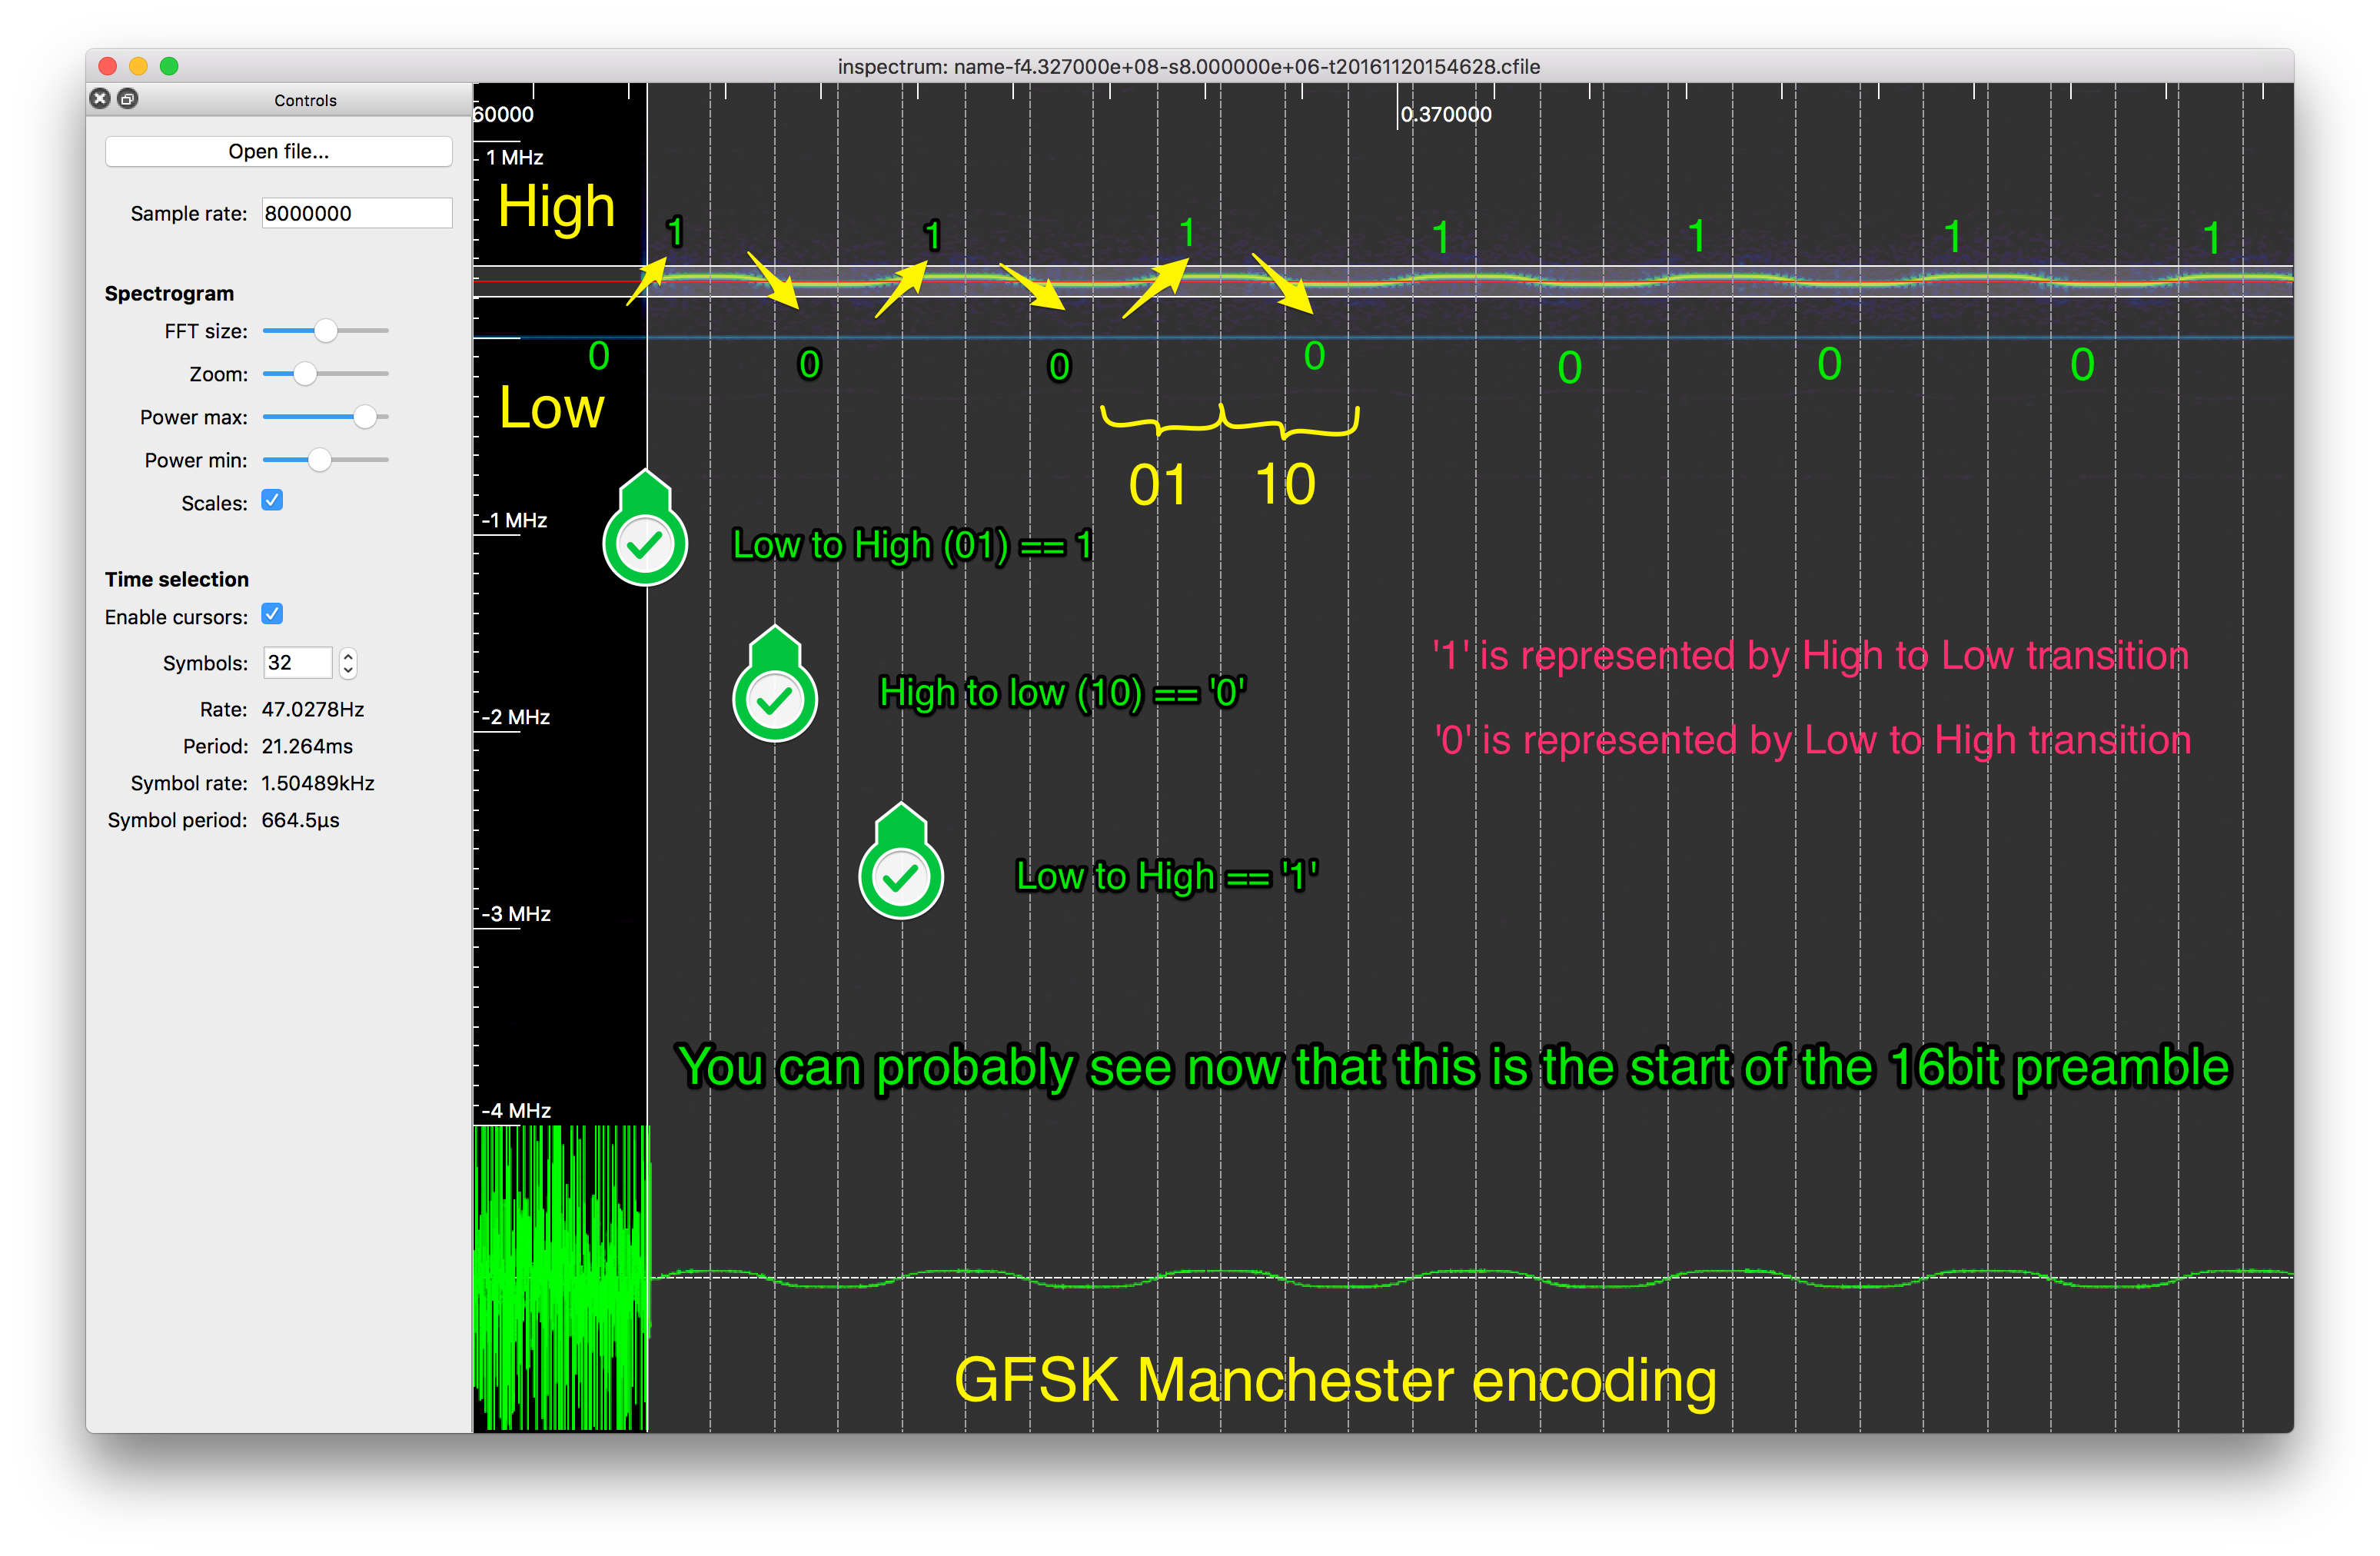Click the Open file... button
This screenshot has width=2380, height=1556.
[278, 151]
